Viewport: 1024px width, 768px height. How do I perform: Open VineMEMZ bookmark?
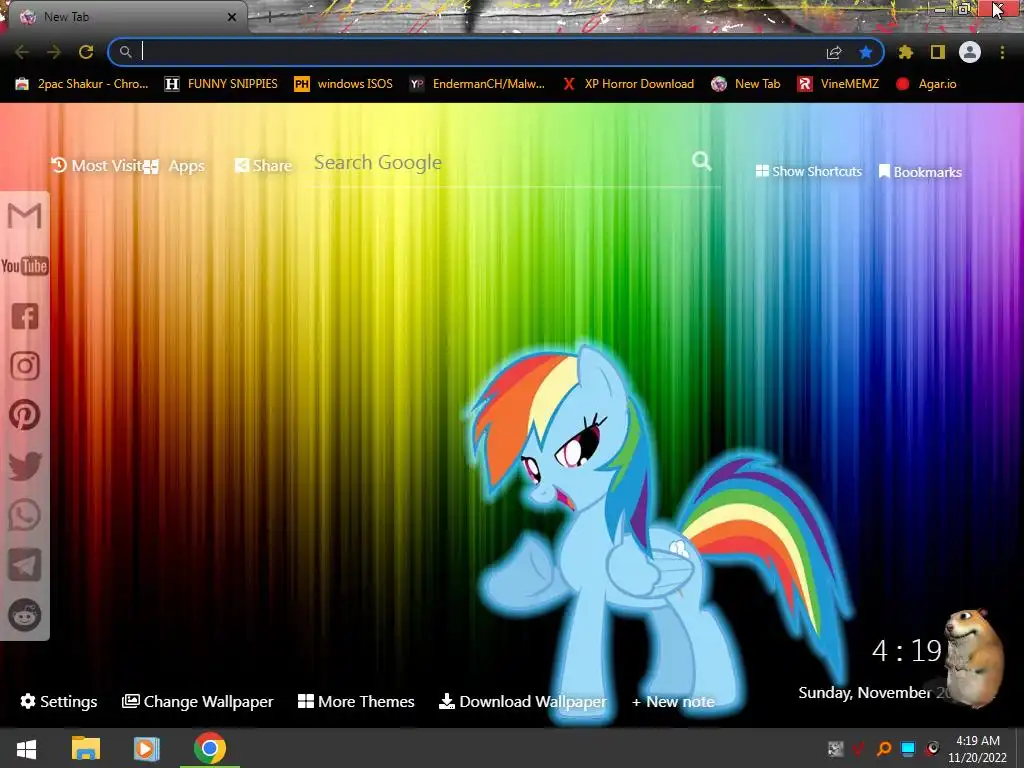click(x=838, y=84)
